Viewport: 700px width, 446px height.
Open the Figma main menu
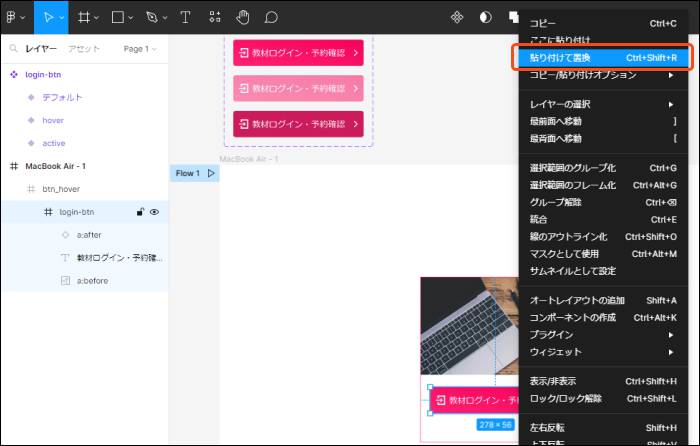tap(14, 17)
